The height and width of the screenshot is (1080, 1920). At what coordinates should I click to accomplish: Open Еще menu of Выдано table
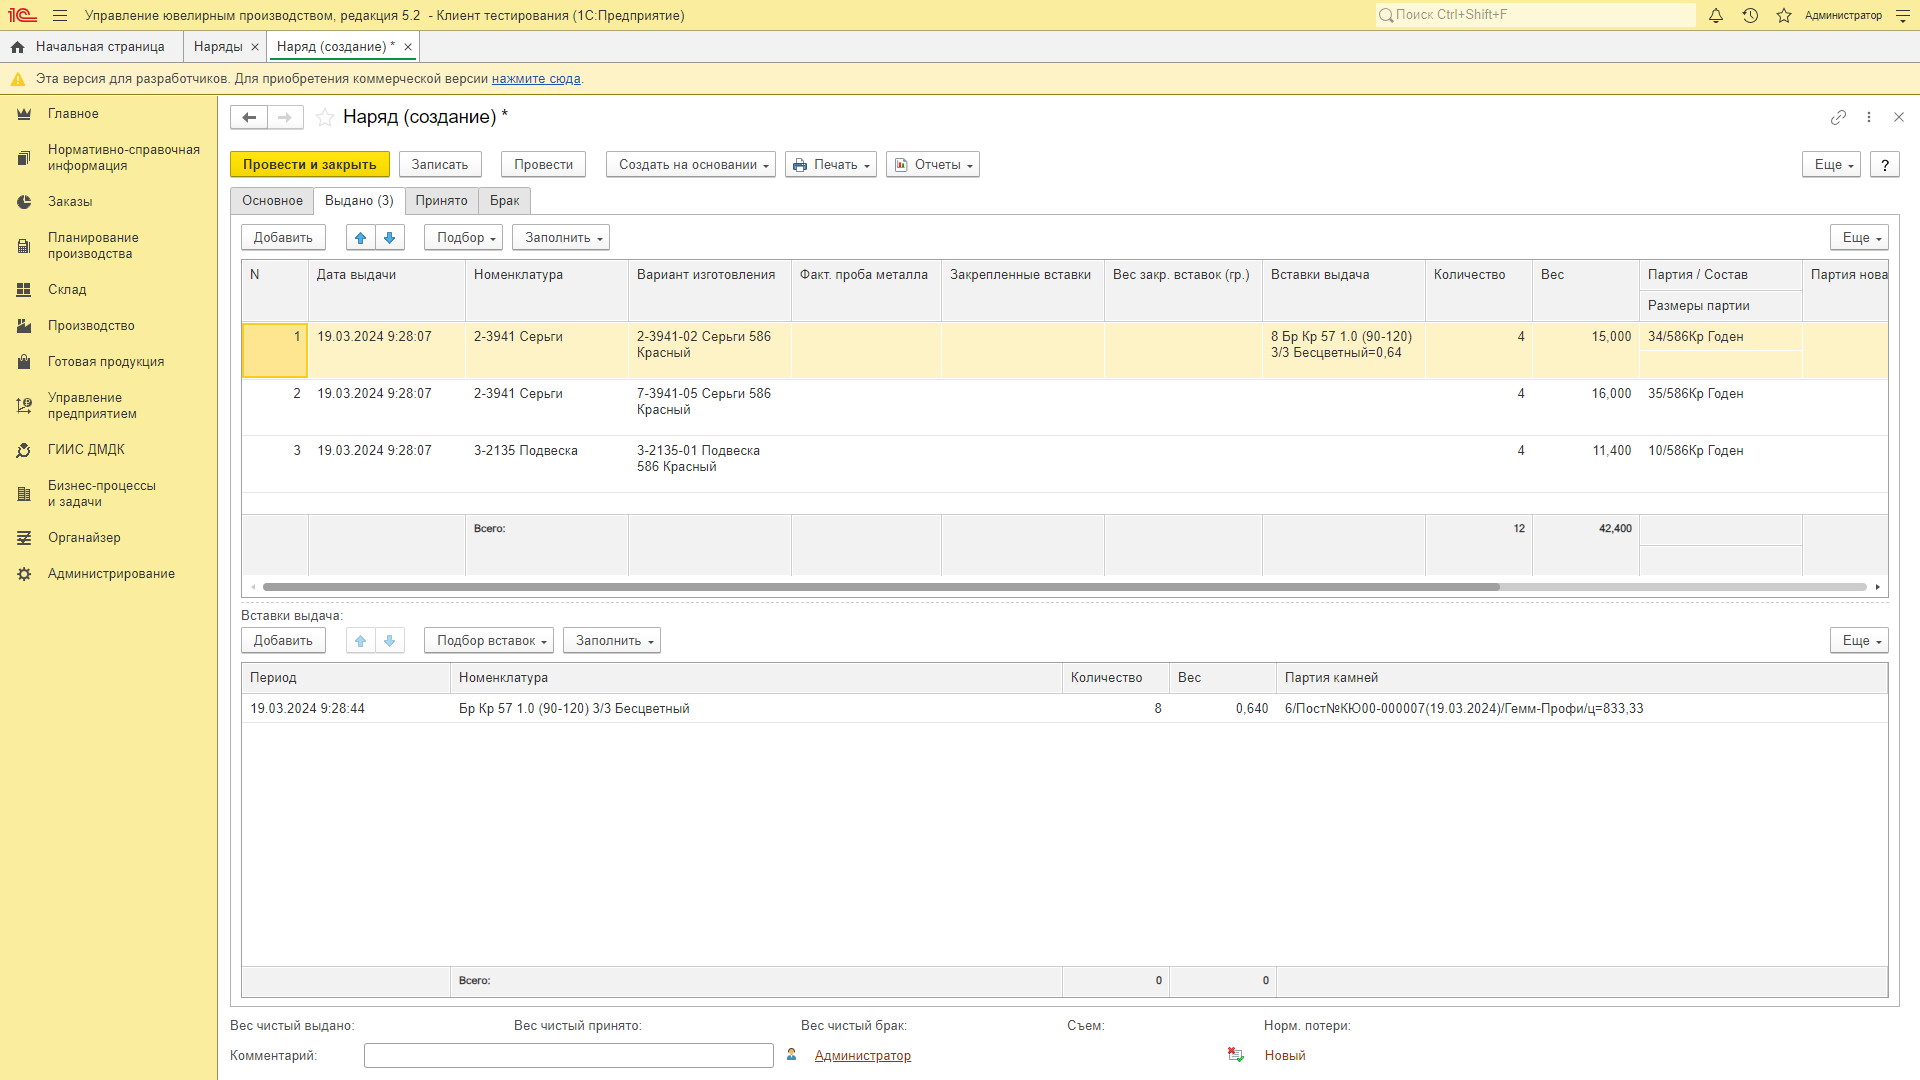point(1859,238)
